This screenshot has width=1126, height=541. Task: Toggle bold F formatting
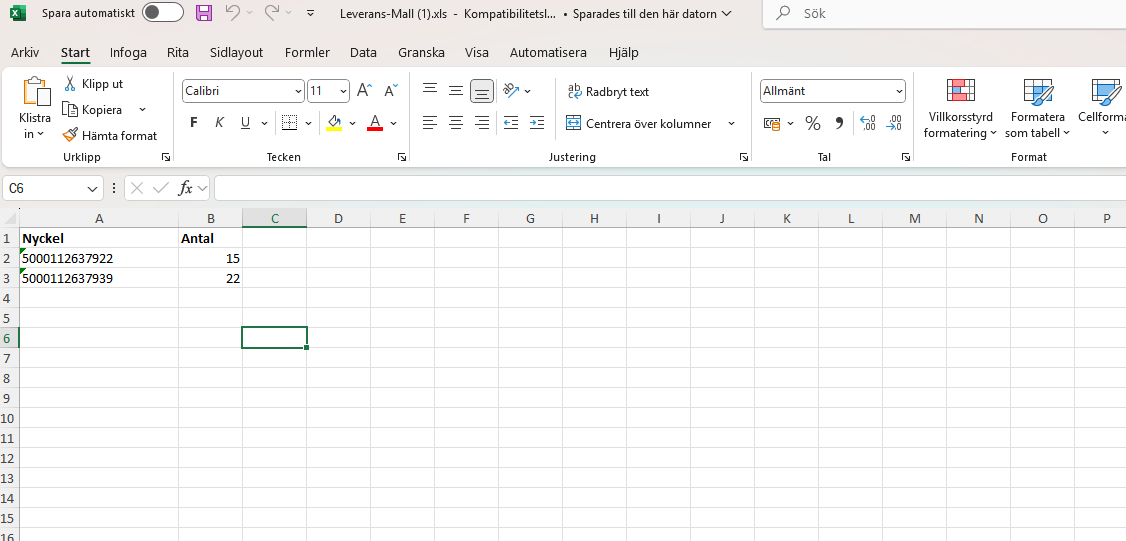pos(193,123)
